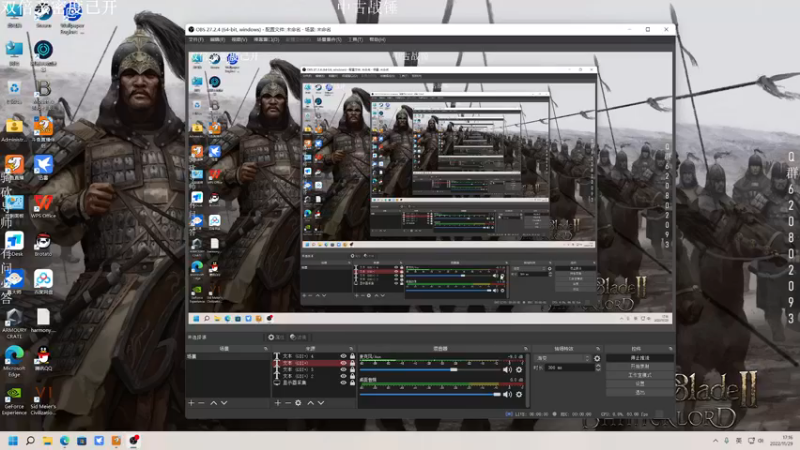Pop out the Sources (来源) dock panel

click(351, 349)
